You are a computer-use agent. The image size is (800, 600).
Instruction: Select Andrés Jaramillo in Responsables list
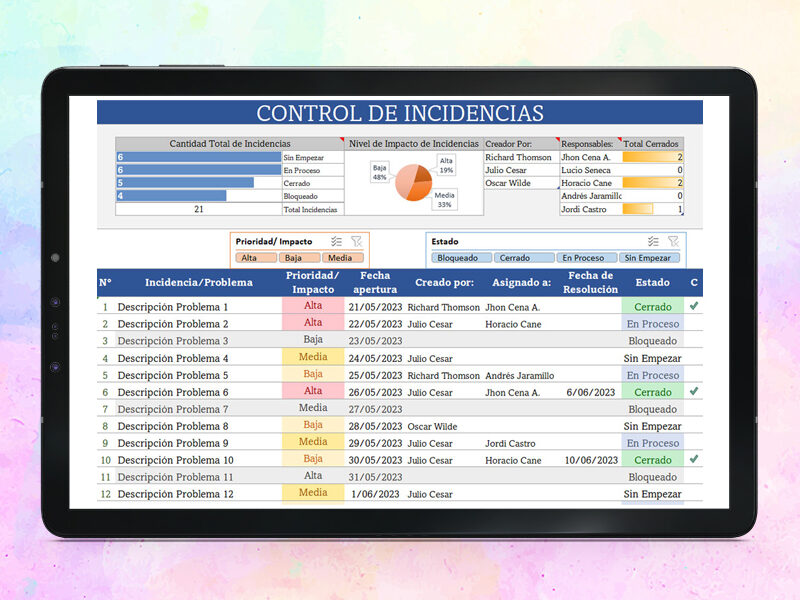coord(591,195)
